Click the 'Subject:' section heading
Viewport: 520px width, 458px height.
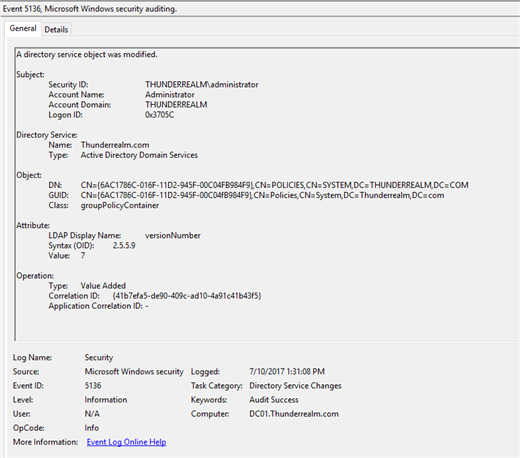(x=30, y=74)
